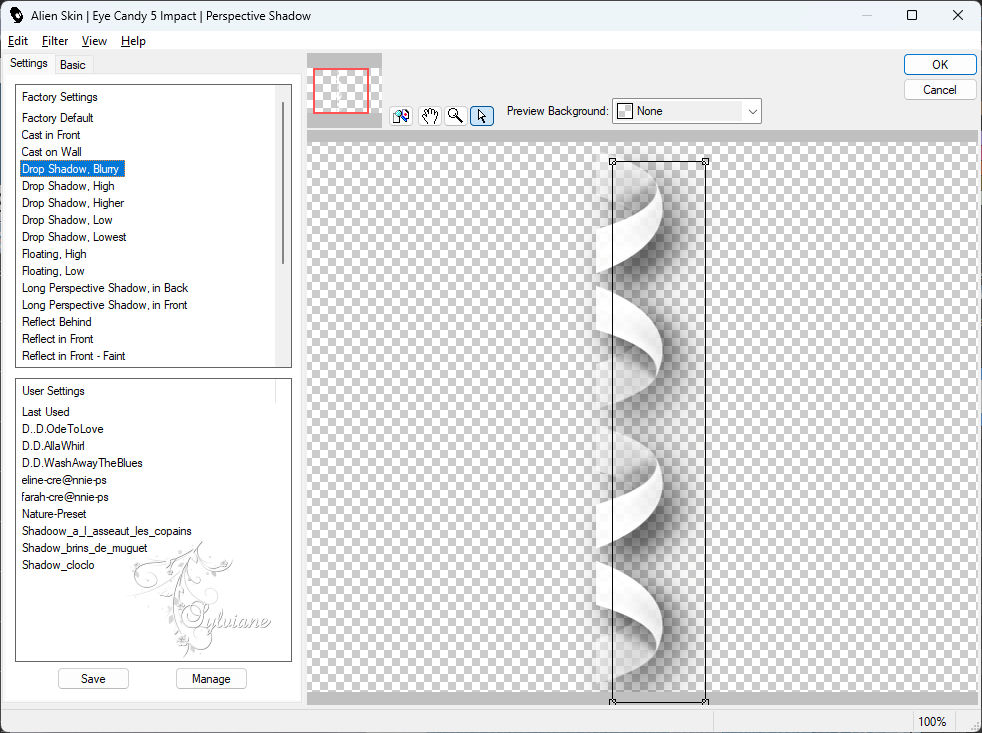Click the Manage presets button
Image resolution: width=982 pixels, height=733 pixels.
(211, 678)
